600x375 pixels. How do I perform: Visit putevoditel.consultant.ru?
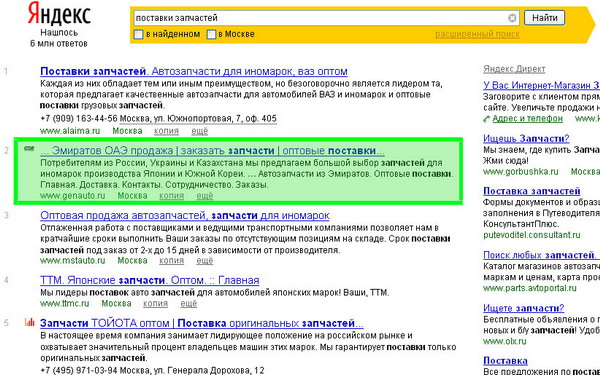[x=532, y=235]
